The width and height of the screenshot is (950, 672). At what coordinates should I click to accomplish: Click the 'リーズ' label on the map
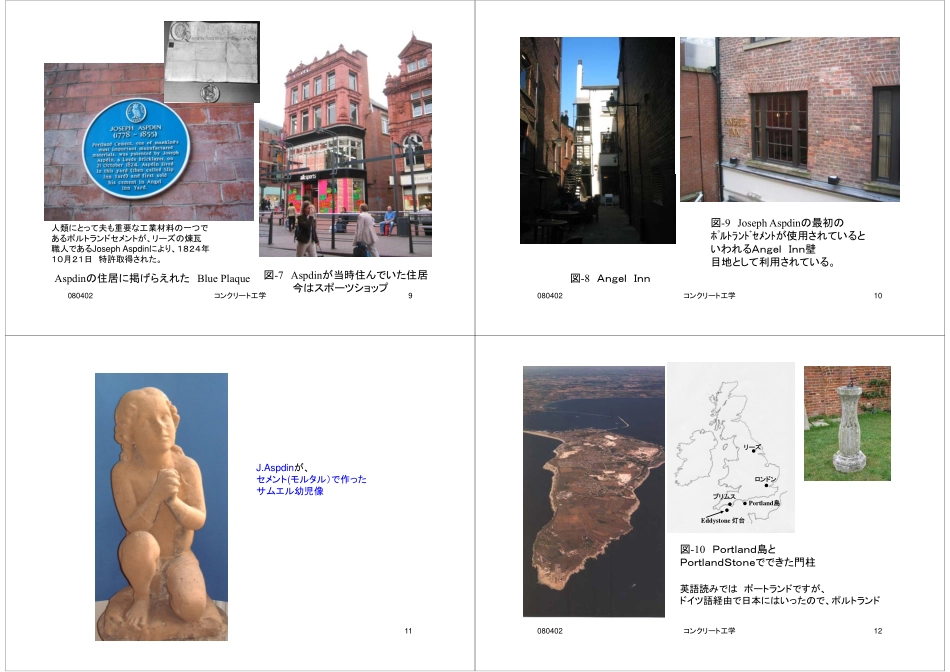[751, 447]
